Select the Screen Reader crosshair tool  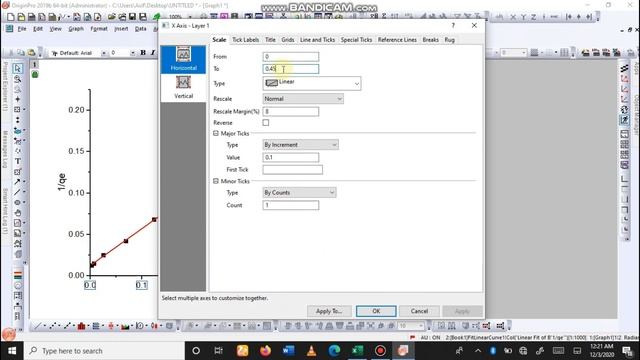click(18, 99)
